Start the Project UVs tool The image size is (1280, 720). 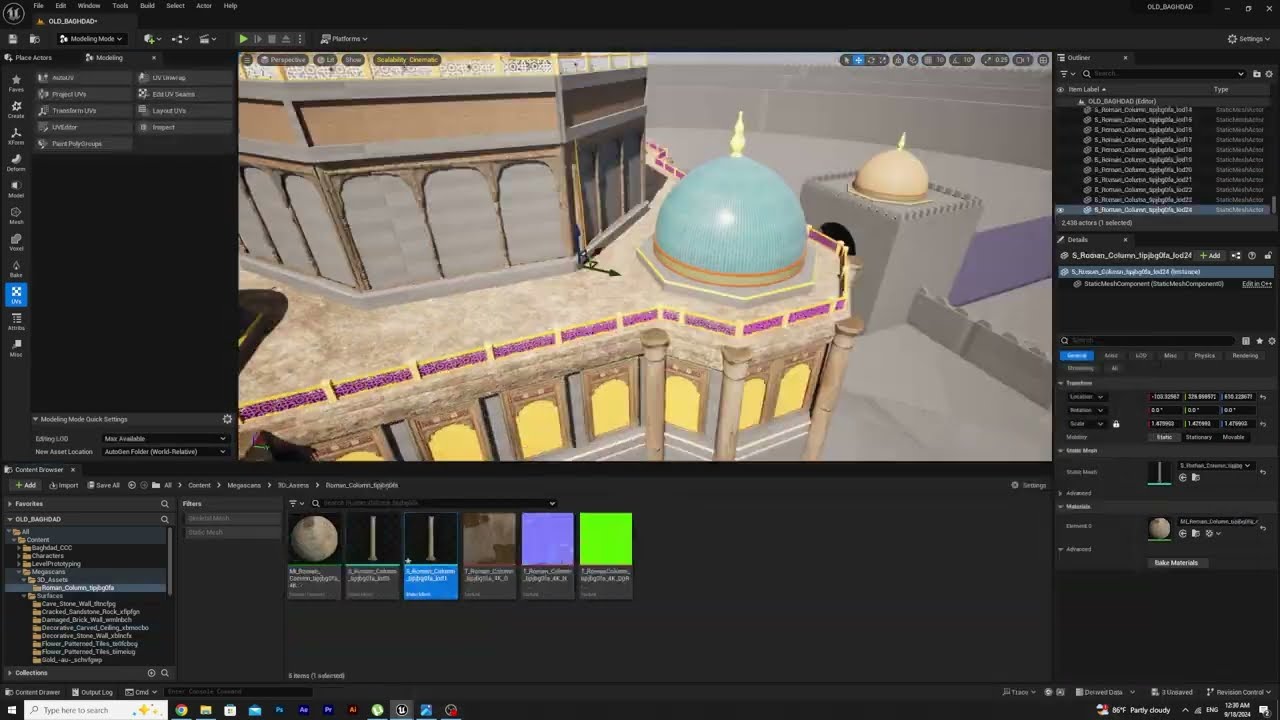[84, 94]
